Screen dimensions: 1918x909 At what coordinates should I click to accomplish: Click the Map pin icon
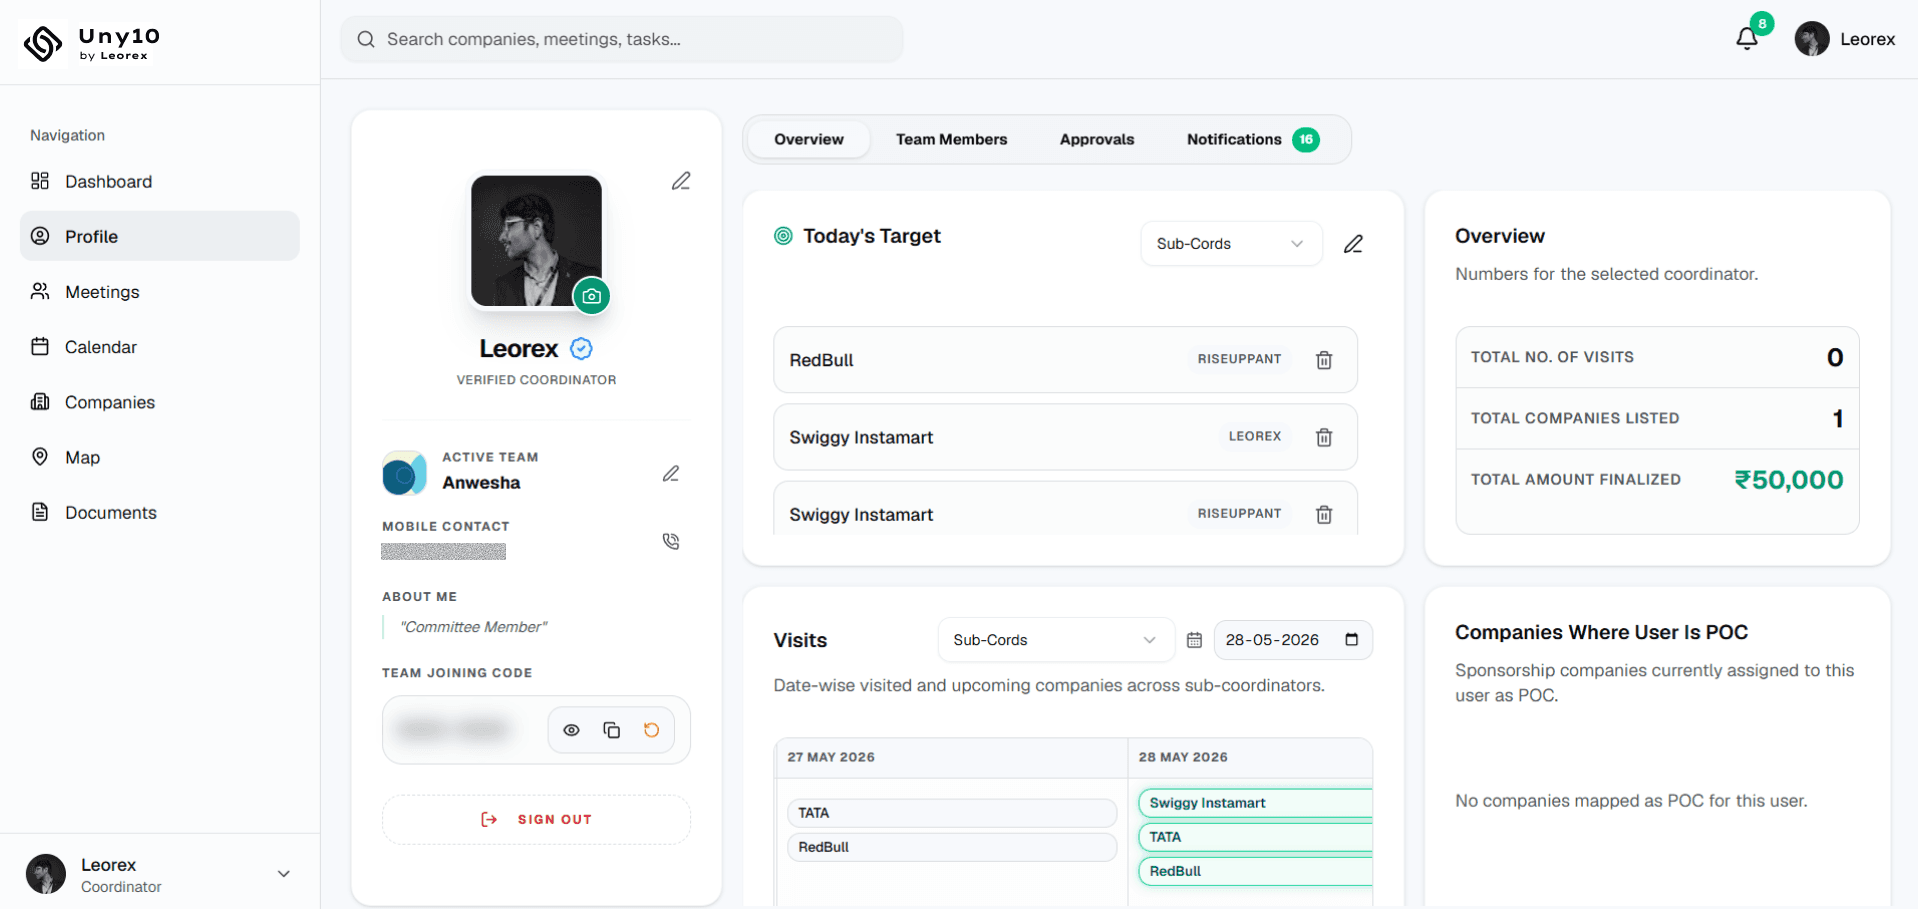pos(40,456)
